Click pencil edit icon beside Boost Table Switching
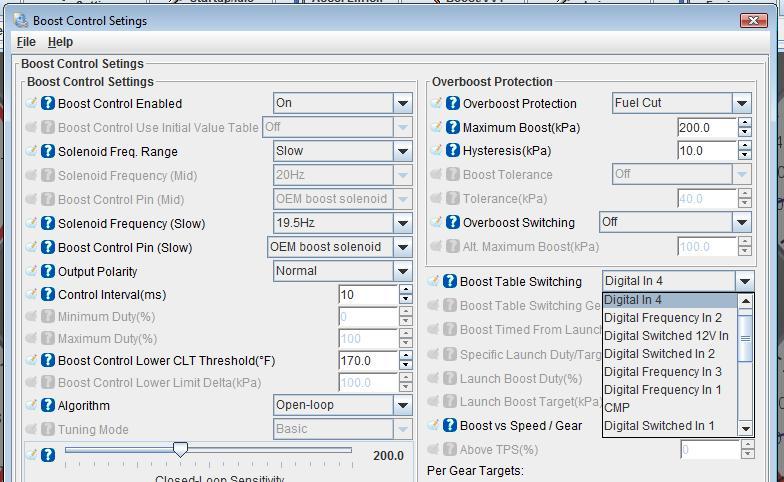The image size is (784, 482). point(434,280)
